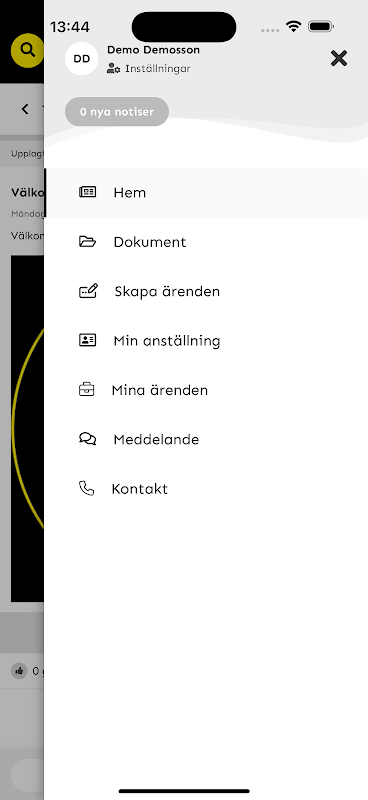Click the Kontakt phone icon
368x800 pixels.
tap(86, 489)
